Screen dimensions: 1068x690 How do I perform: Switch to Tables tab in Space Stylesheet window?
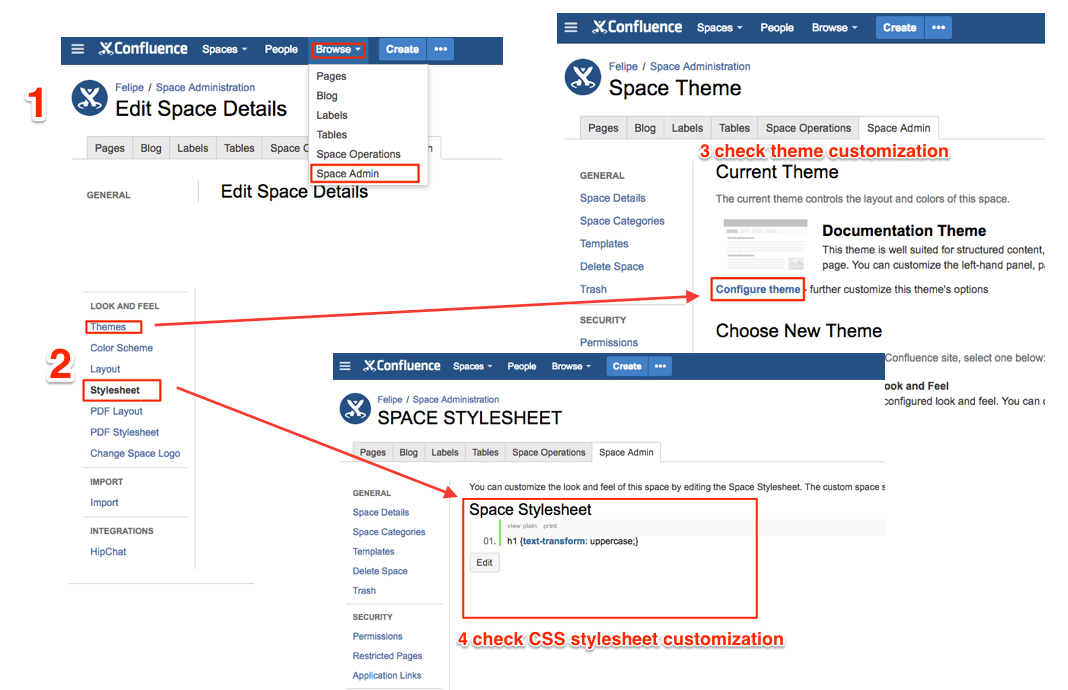tap(486, 452)
